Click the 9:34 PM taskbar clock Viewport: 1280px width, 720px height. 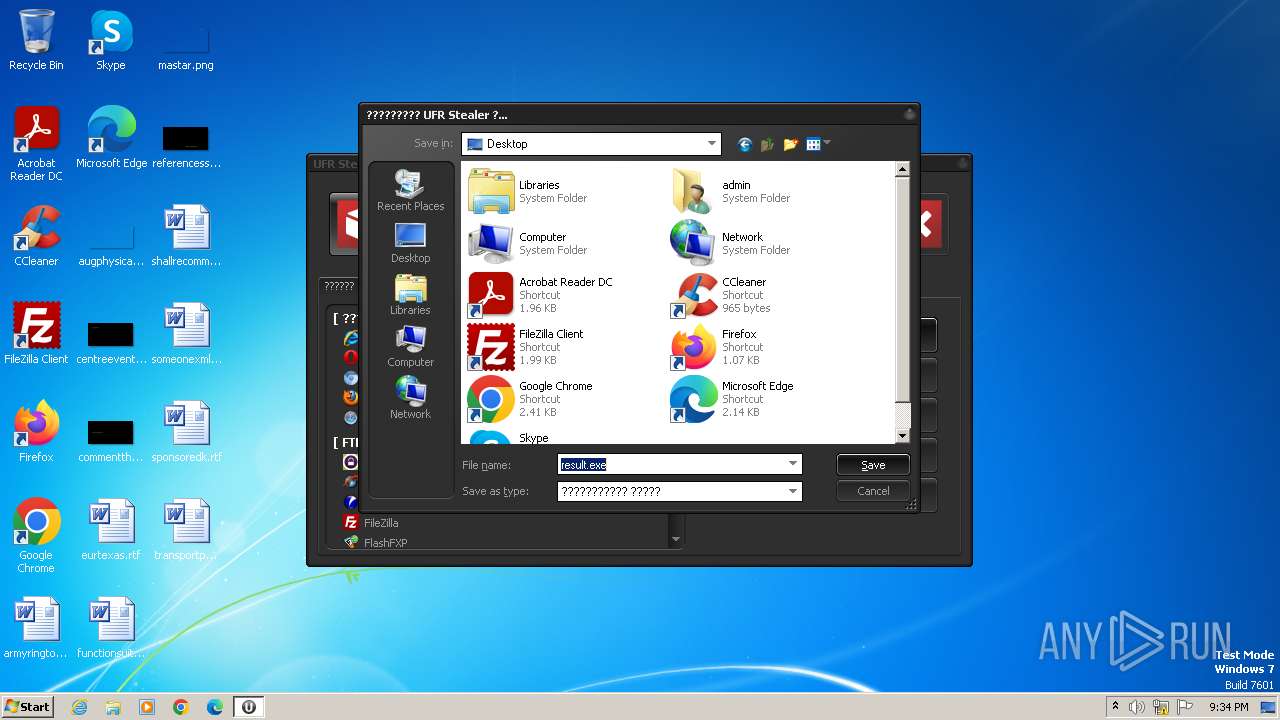coord(1228,707)
